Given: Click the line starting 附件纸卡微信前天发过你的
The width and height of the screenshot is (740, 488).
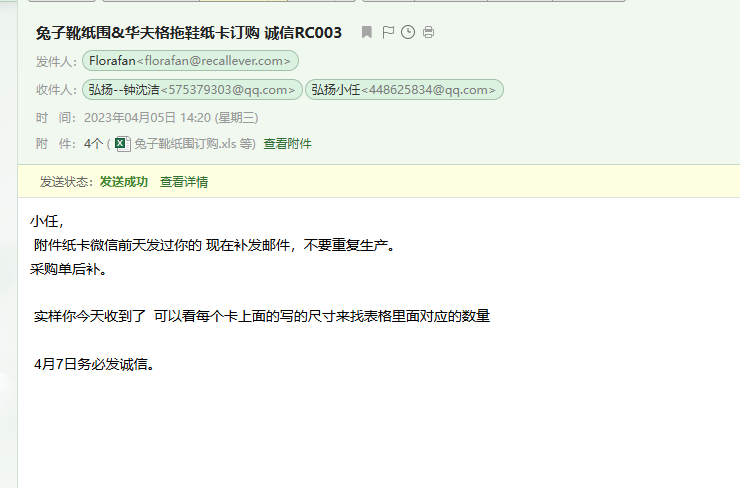Looking at the screenshot, I should pos(214,245).
